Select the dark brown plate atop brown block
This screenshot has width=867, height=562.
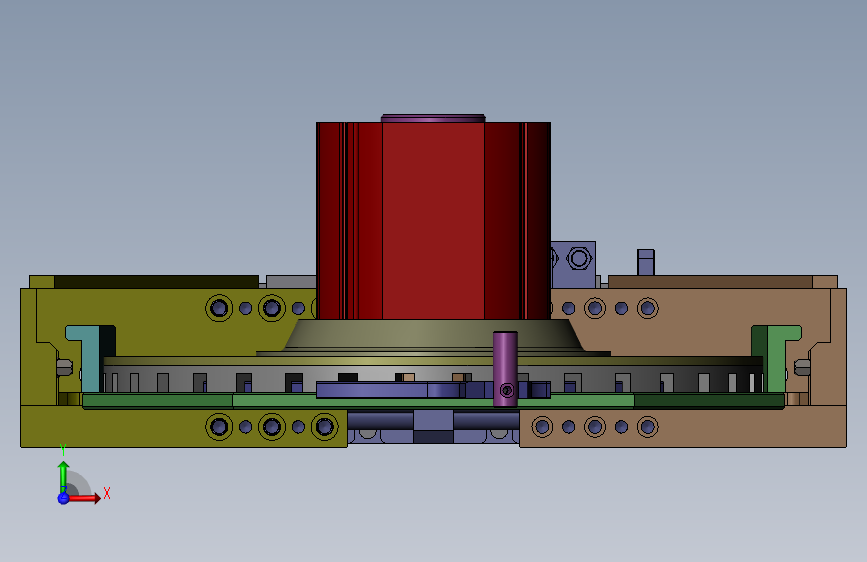(x=711, y=282)
